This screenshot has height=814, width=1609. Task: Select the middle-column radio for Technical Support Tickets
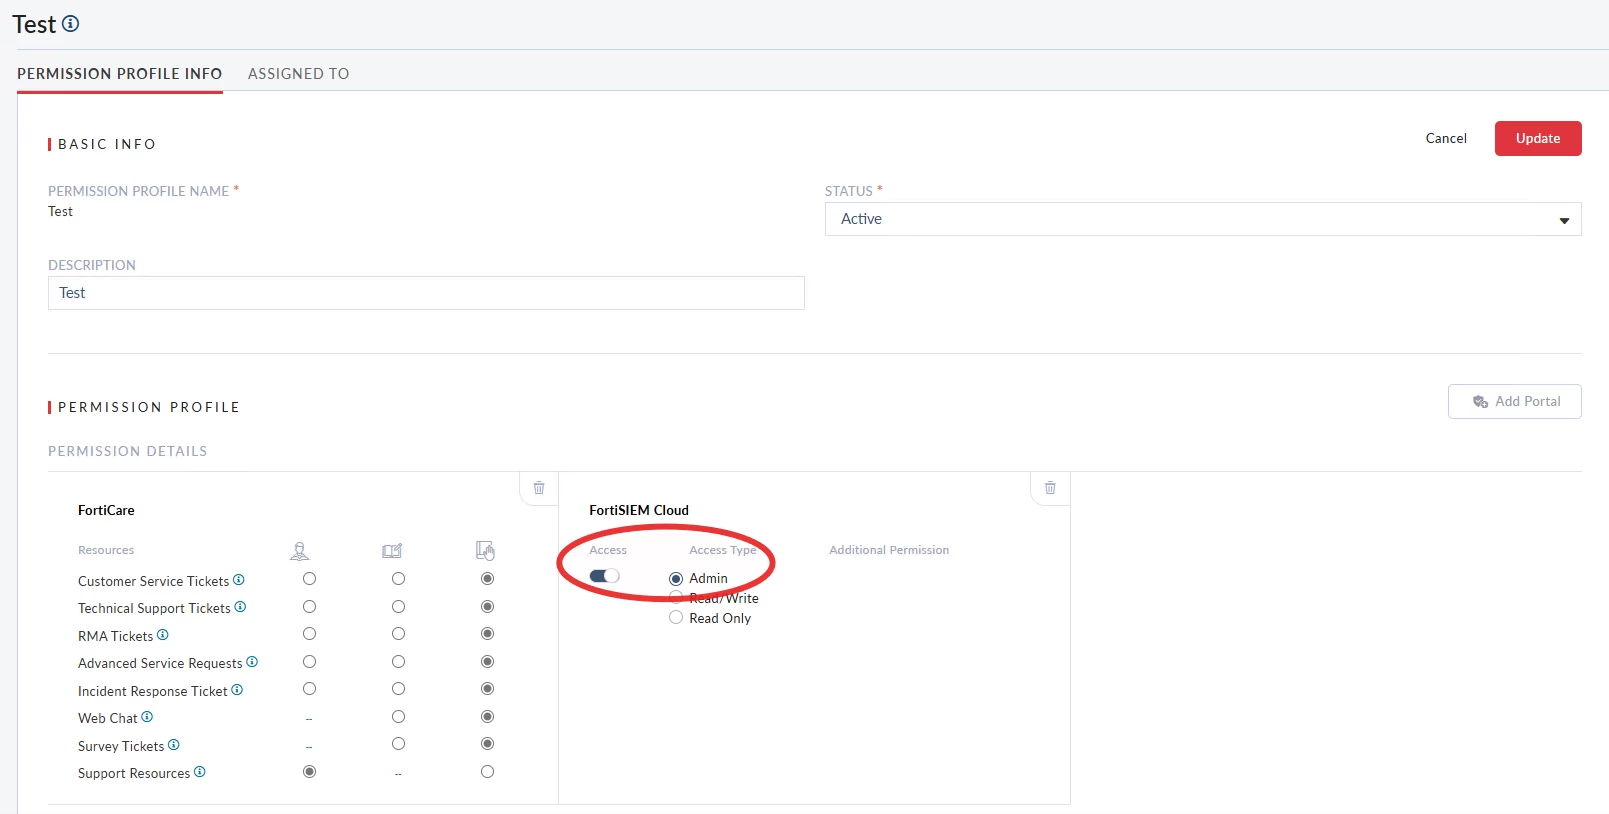tap(399, 607)
